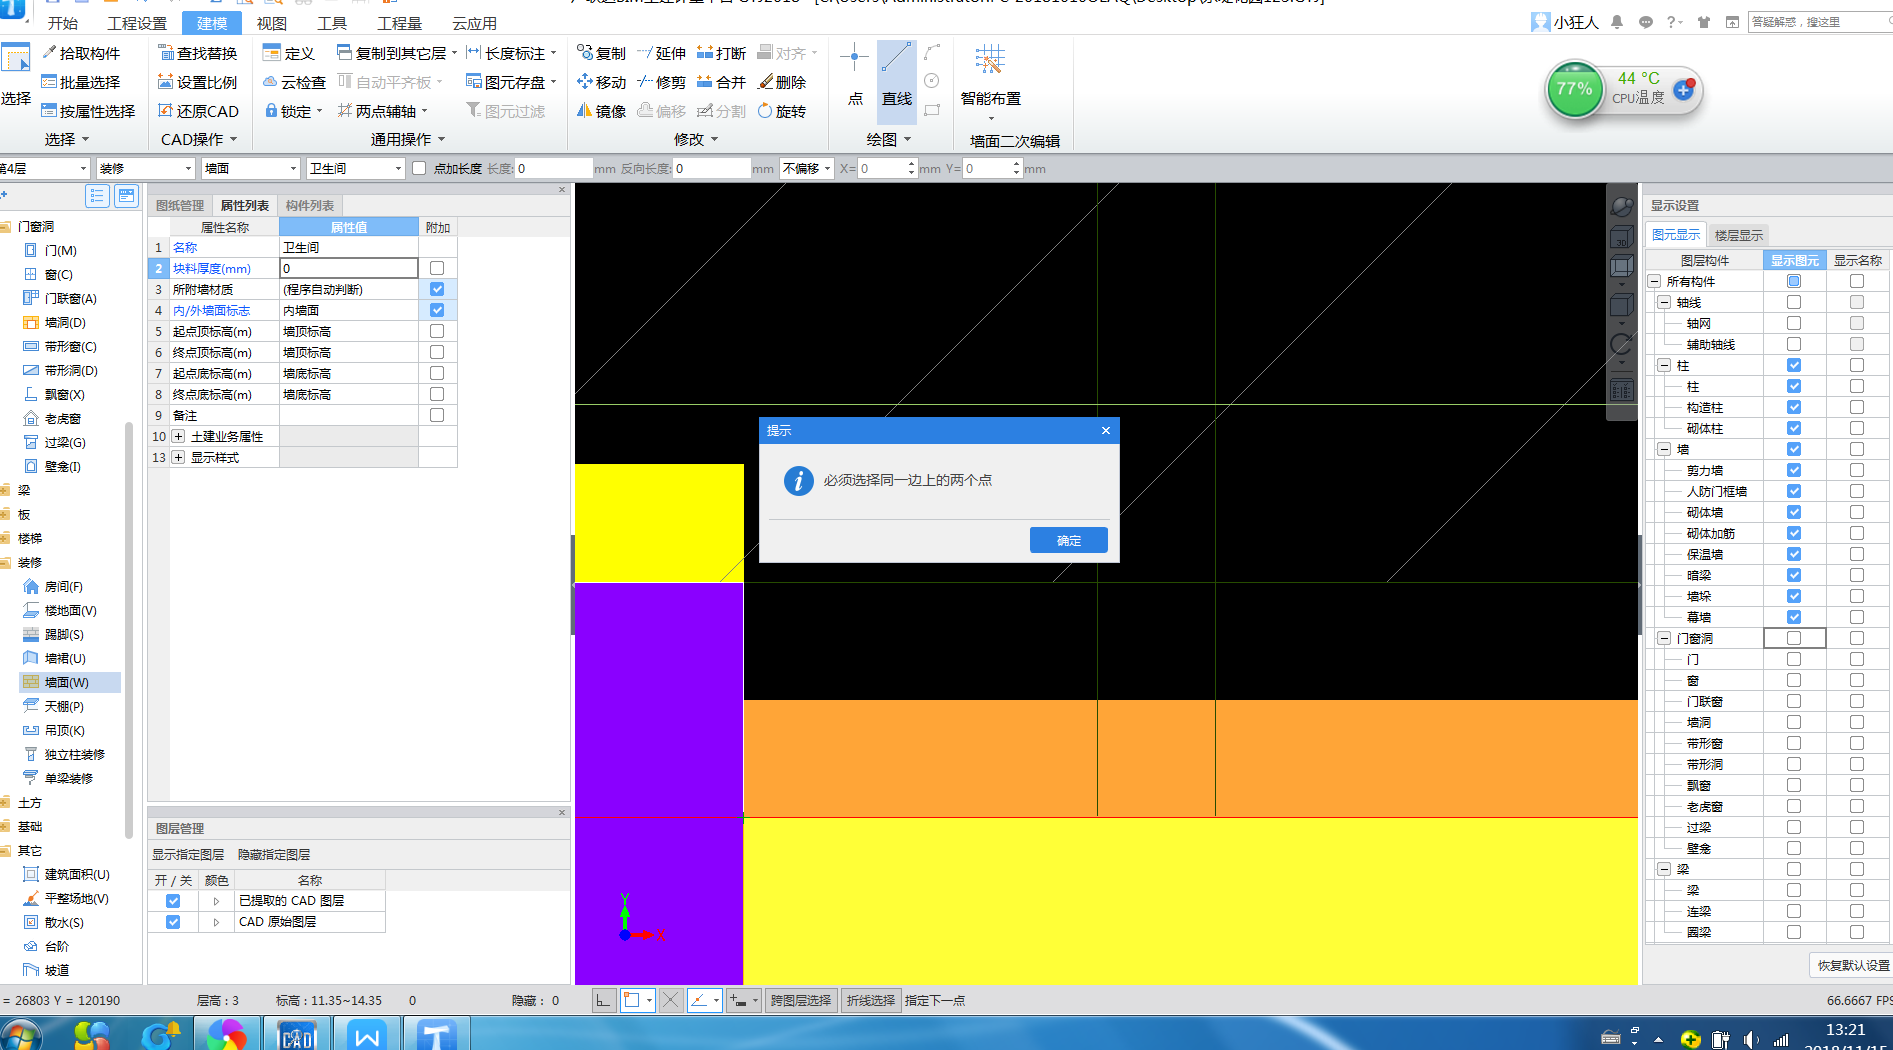This screenshot has height=1050, width=1893.
Task: Open the 不偏移 offset dropdown
Action: 807,169
